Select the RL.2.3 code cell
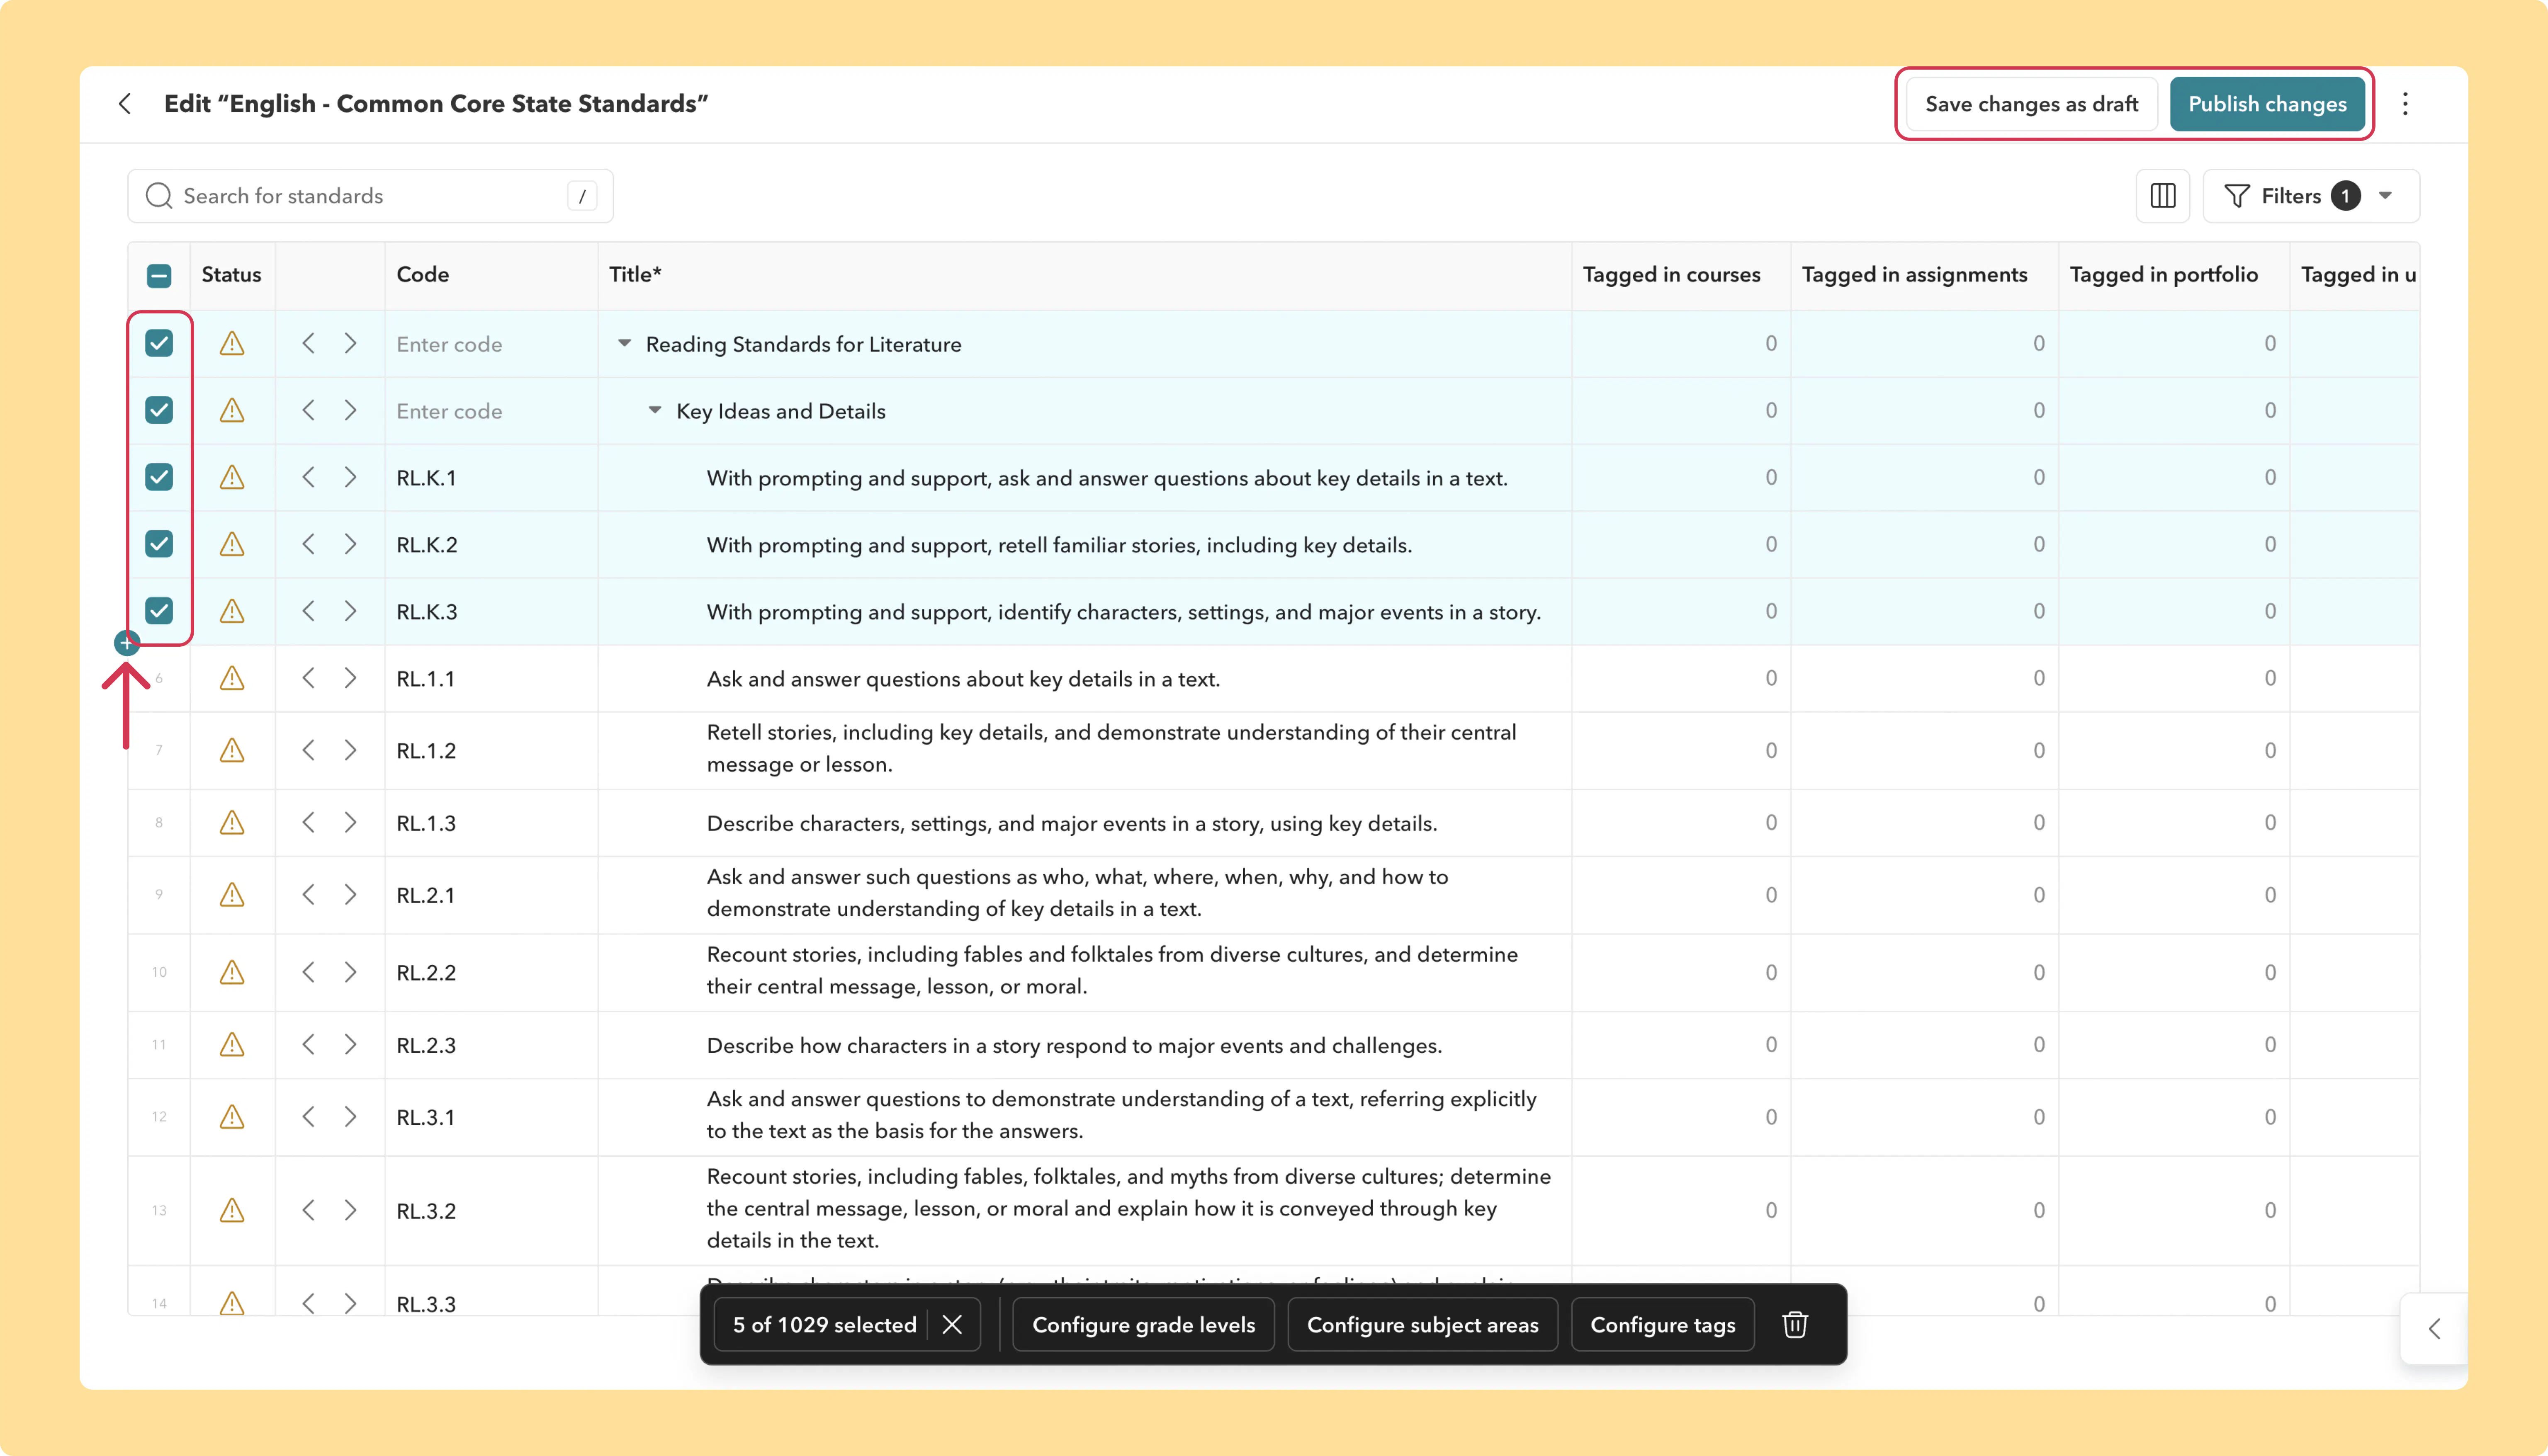 click(x=491, y=1045)
